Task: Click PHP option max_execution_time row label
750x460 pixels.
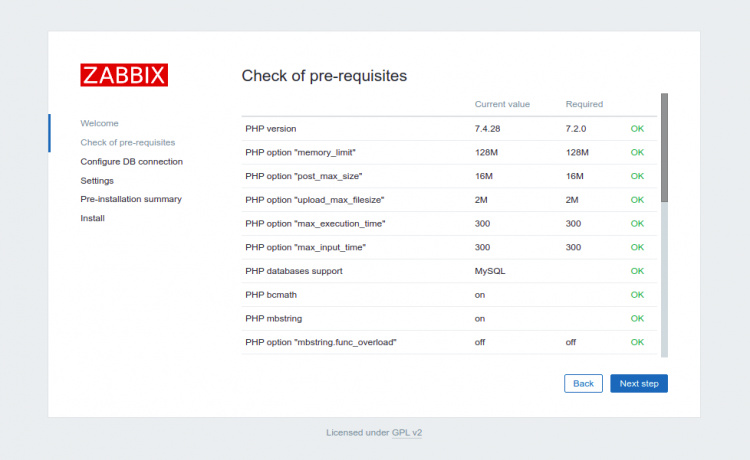Action: (x=315, y=224)
